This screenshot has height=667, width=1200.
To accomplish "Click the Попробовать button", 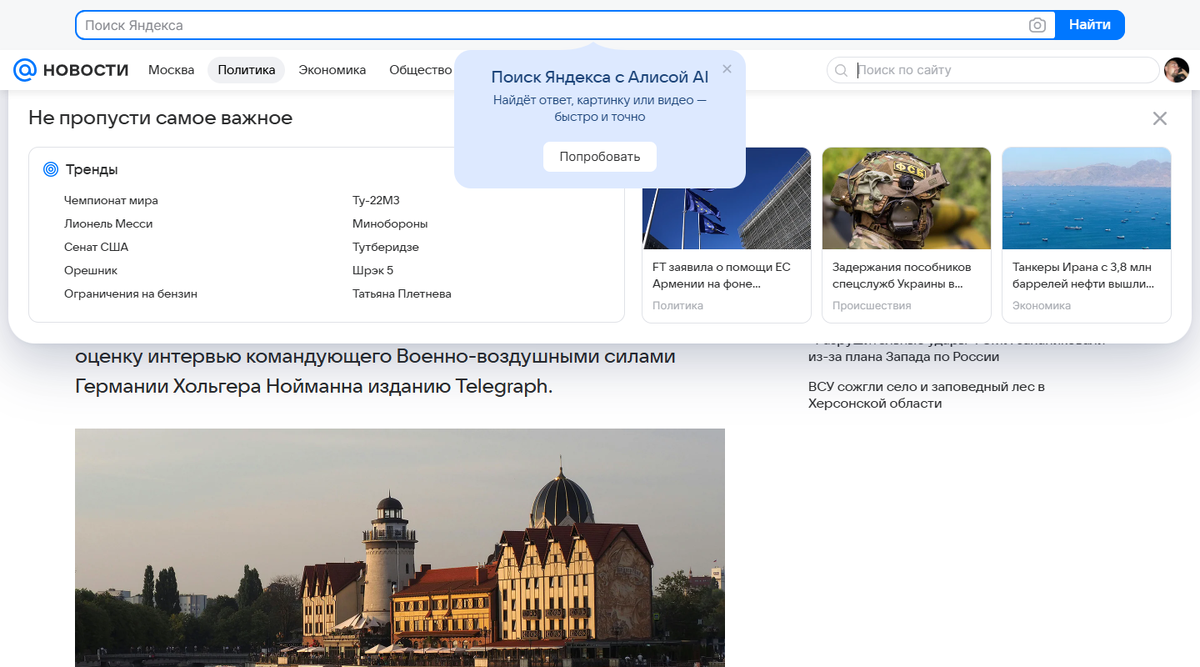I will [600, 157].
